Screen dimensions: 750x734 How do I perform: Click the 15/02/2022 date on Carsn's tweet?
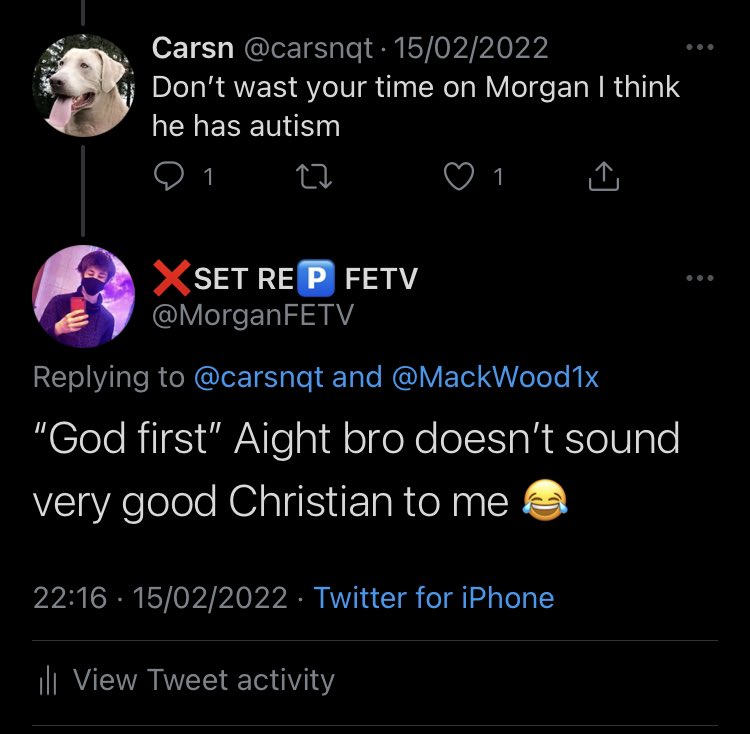tap(472, 48)
